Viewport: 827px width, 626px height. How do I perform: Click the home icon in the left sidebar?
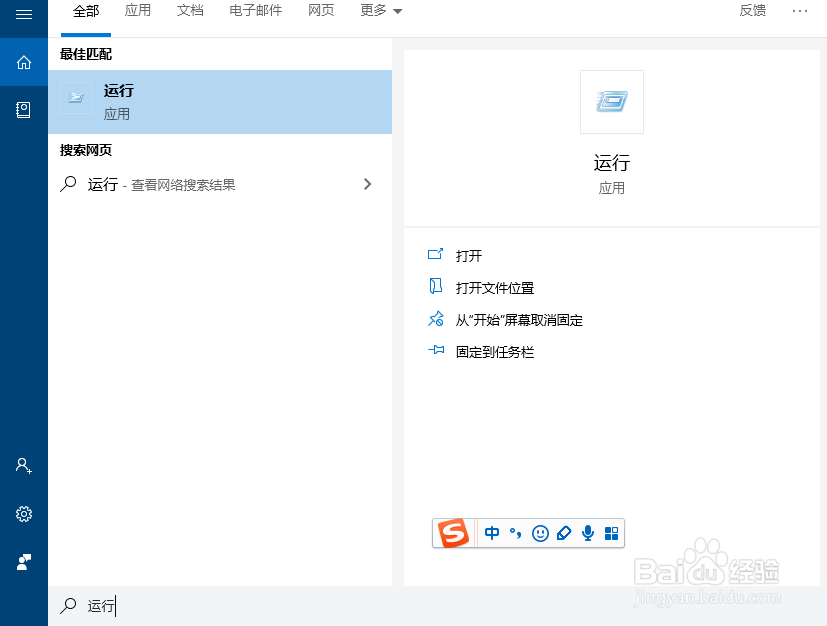[23, 62]
